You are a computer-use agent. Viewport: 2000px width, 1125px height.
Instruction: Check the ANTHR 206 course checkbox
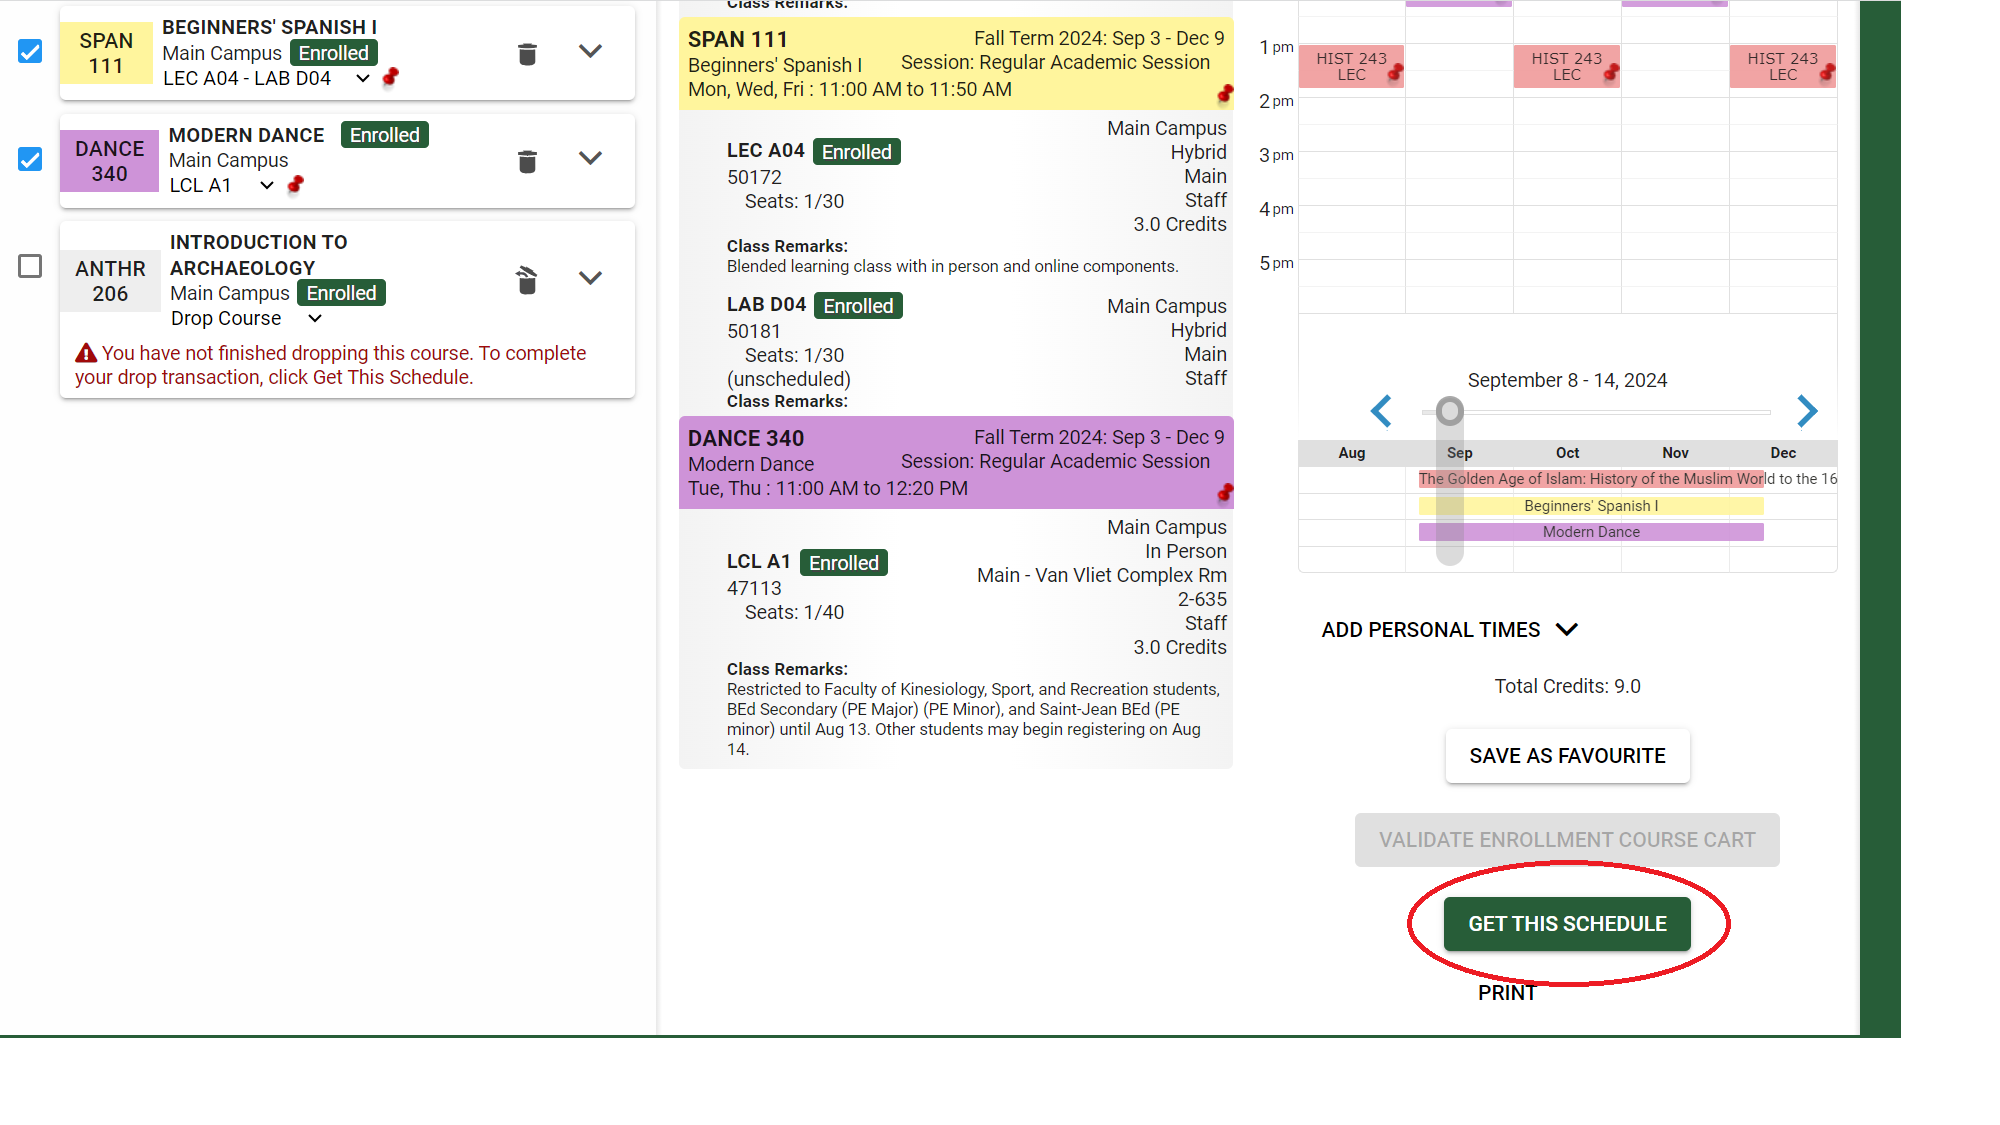click(30, 266)
